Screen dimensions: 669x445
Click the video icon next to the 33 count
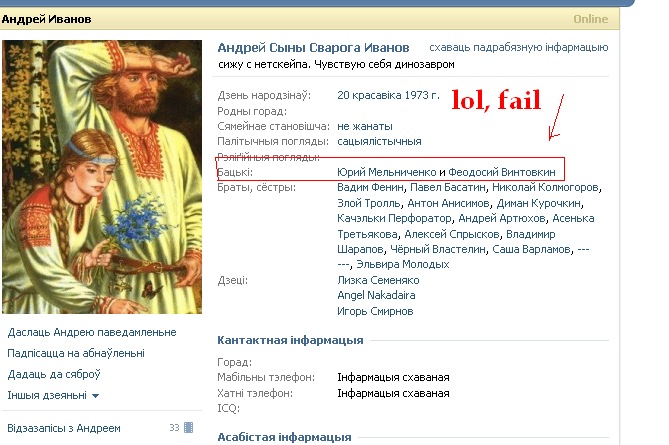189,428
